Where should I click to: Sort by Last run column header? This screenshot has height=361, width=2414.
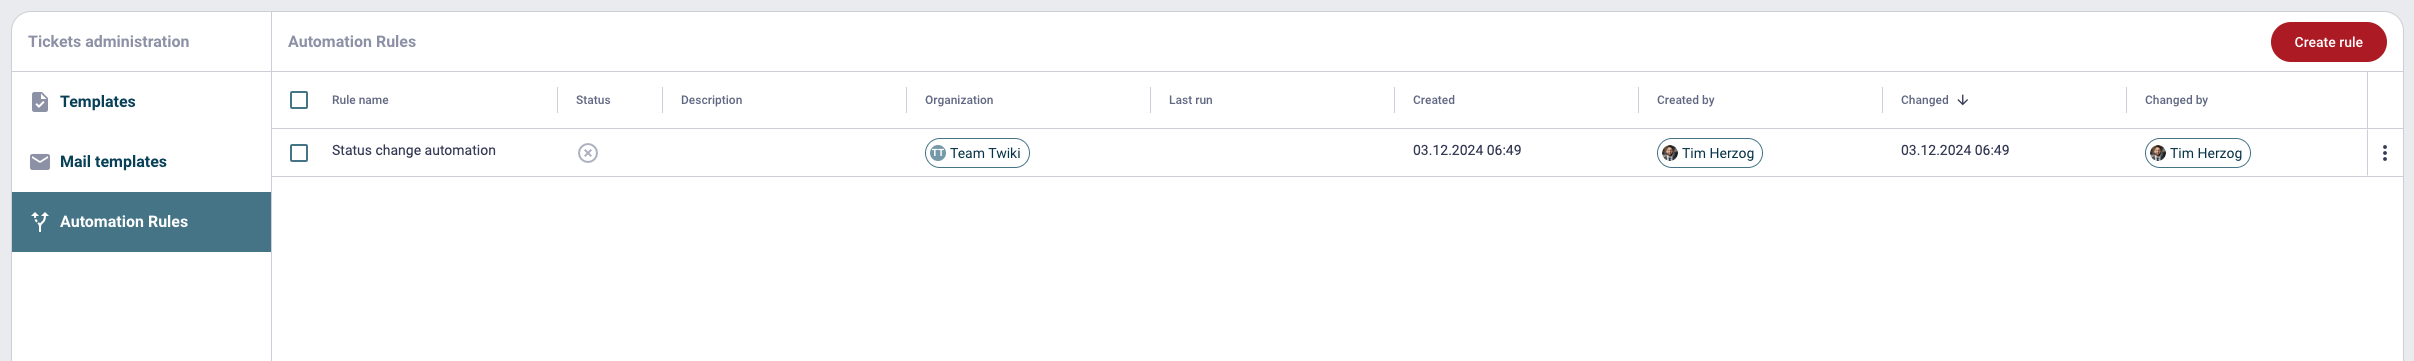tap(1190, 100)
